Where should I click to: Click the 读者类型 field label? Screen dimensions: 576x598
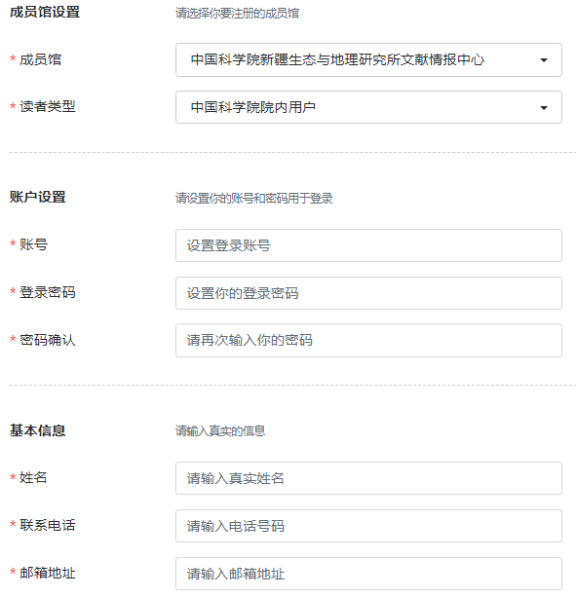47,106
